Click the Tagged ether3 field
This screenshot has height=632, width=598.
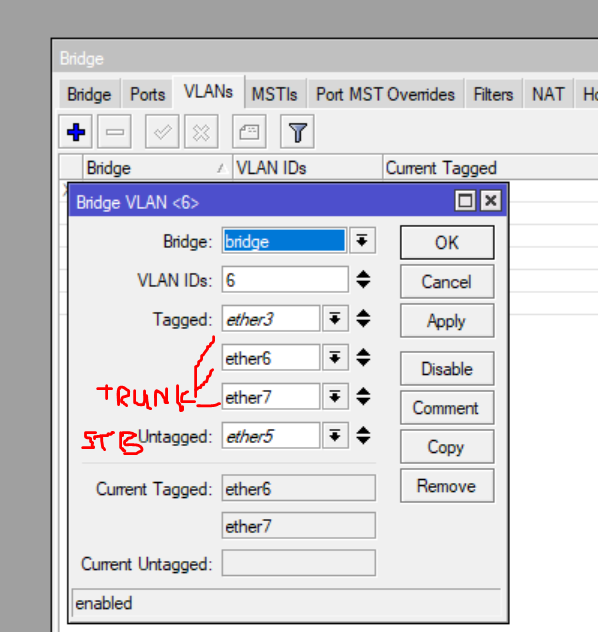(x=271, y=319)
